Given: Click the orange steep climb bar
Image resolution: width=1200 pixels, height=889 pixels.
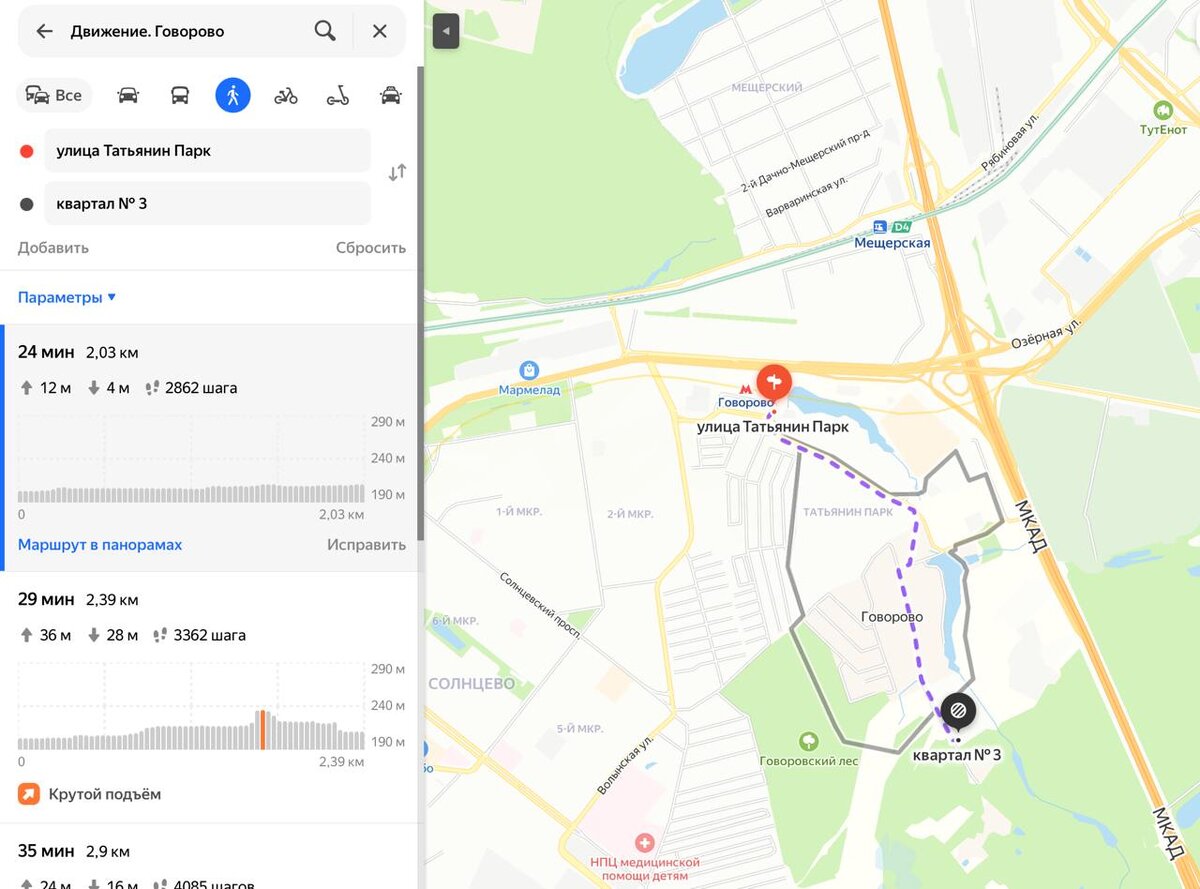Looking at the screenshot, I should [x=262, y=730].
